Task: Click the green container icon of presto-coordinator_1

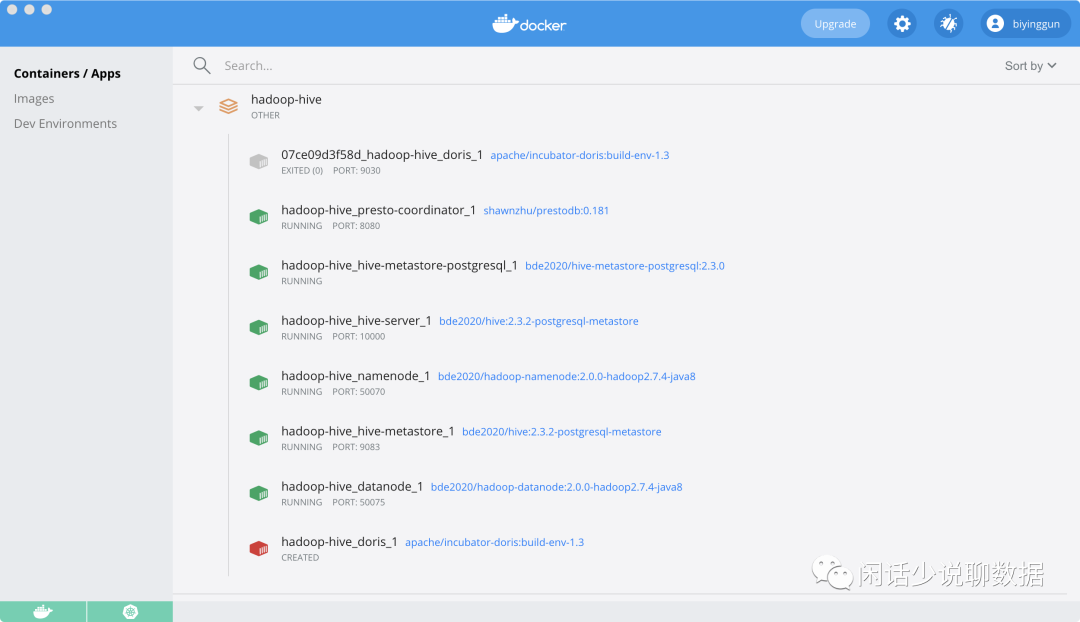Action: tap(259, 217)
